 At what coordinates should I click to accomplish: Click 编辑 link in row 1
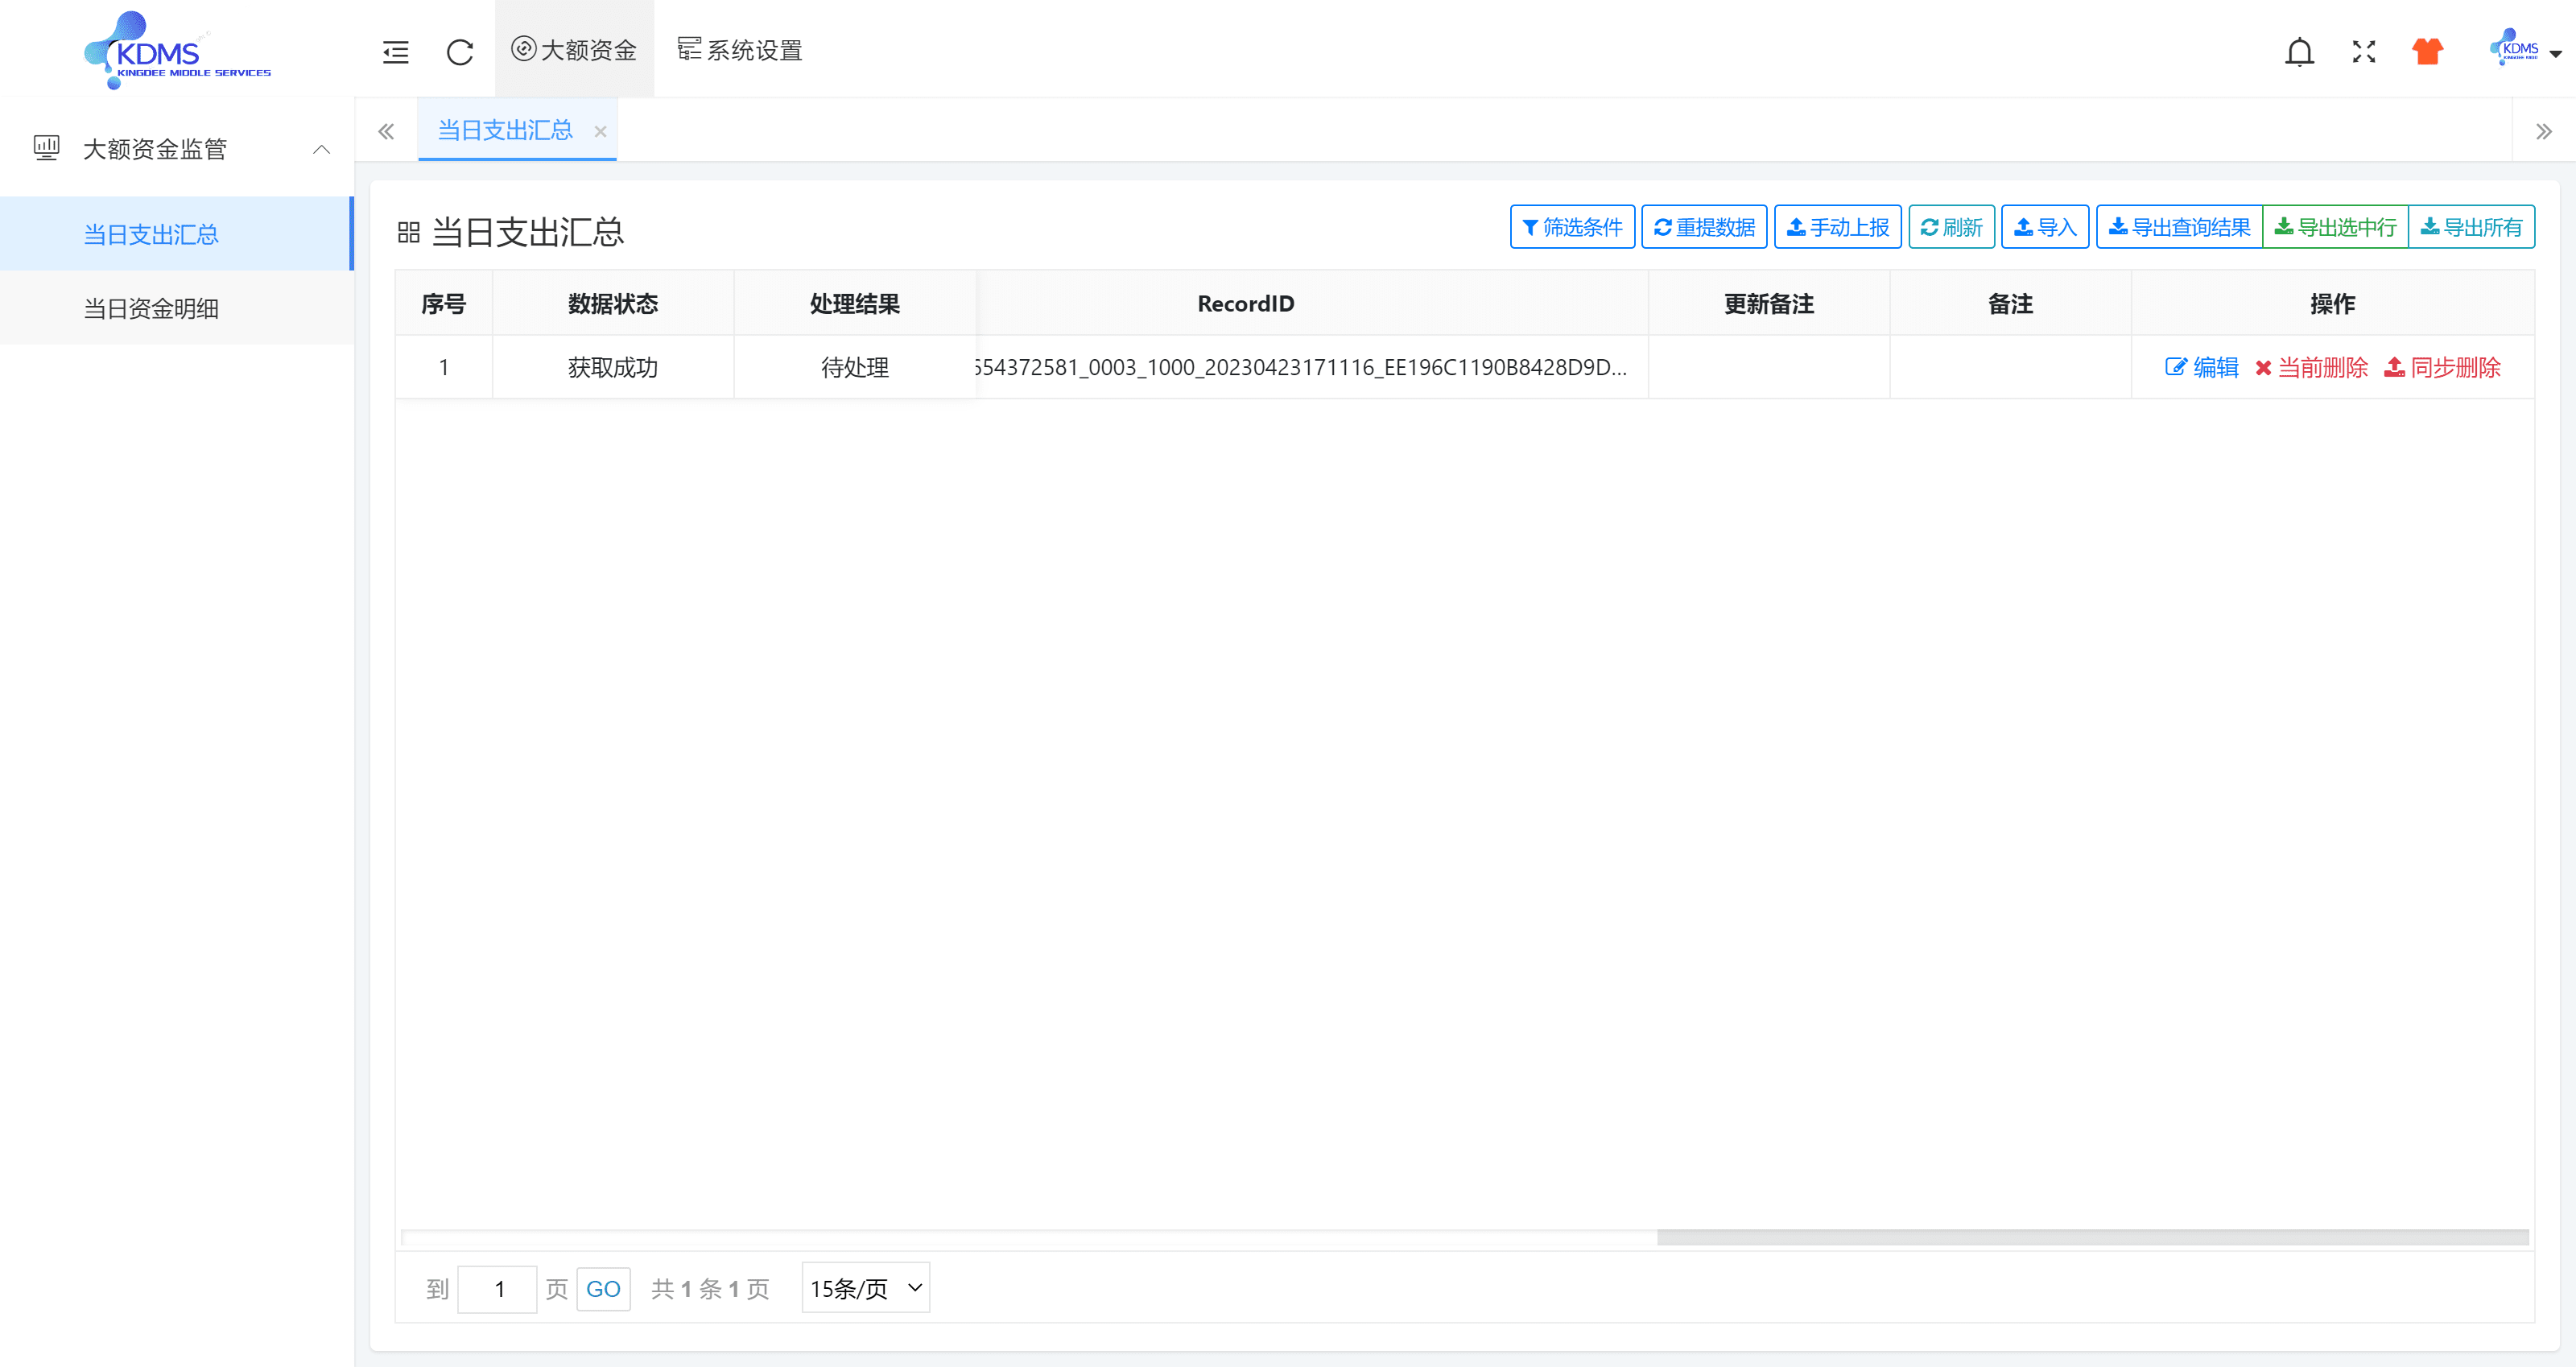click(2202, 367)
